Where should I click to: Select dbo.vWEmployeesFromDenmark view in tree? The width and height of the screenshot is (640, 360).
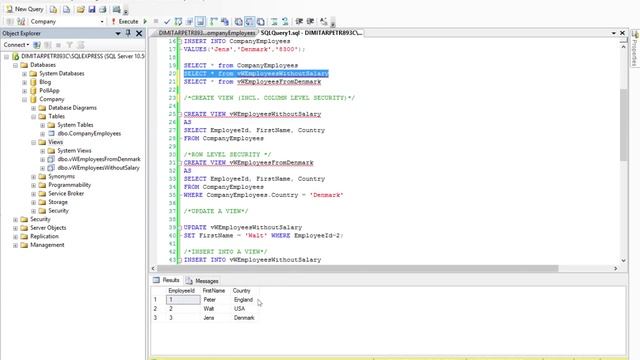pyautogui.click(x=99, y=159)
